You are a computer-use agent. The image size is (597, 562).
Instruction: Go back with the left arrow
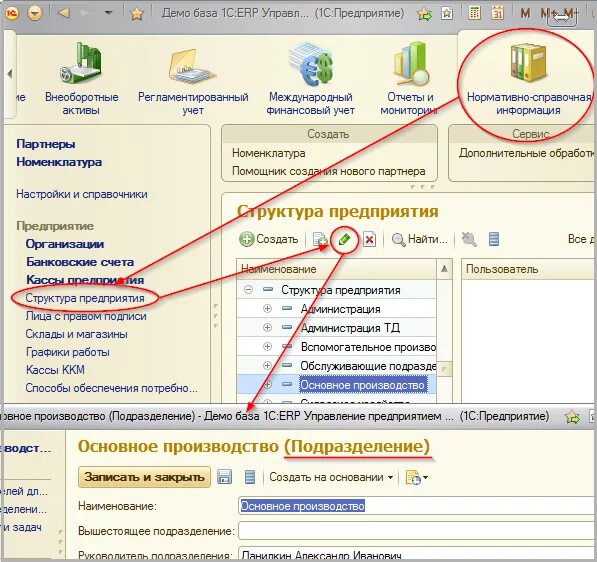[63, 13]
